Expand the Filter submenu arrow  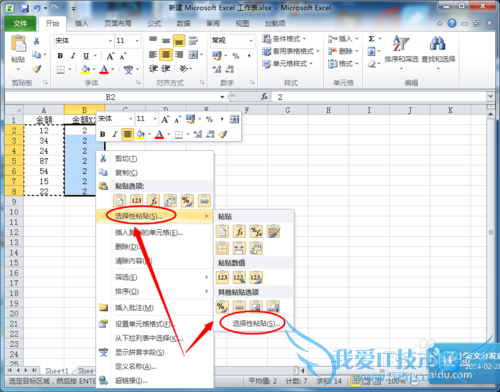point(207,277)
